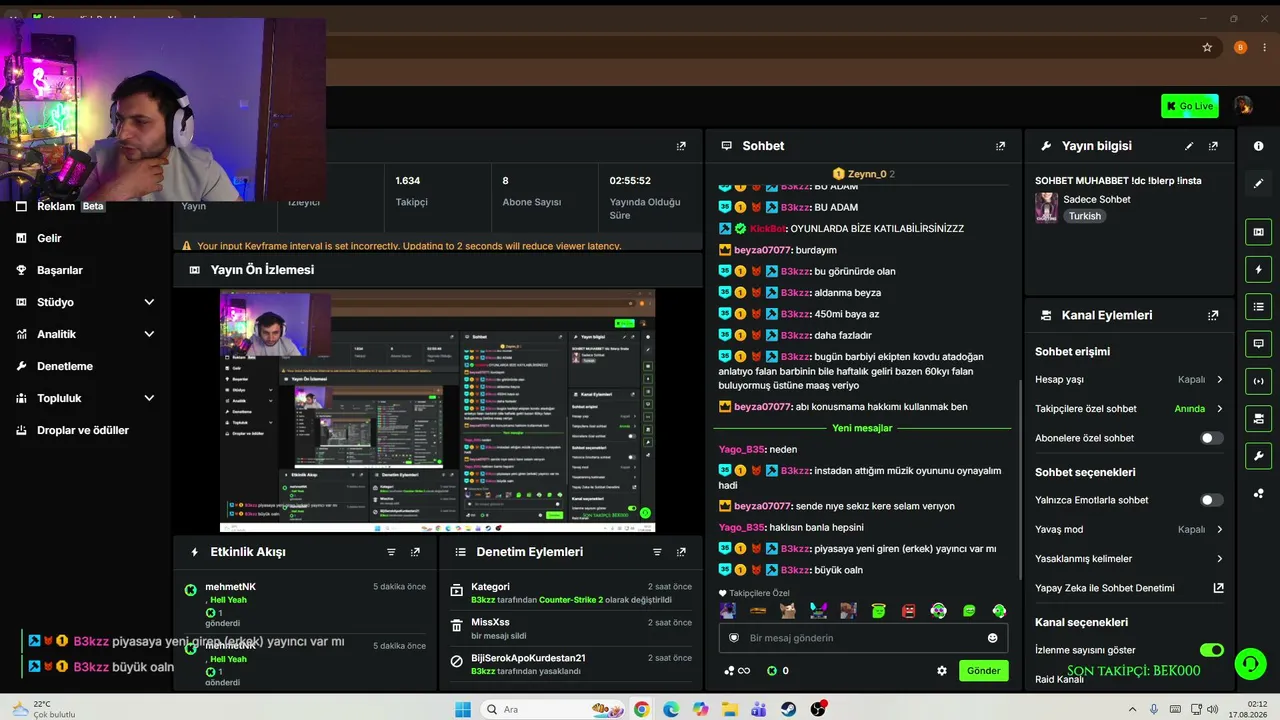This screenshot has width=1280, height=720.
Task: Click Yago_B35 username on "neden" message
Action: point(742,450)
